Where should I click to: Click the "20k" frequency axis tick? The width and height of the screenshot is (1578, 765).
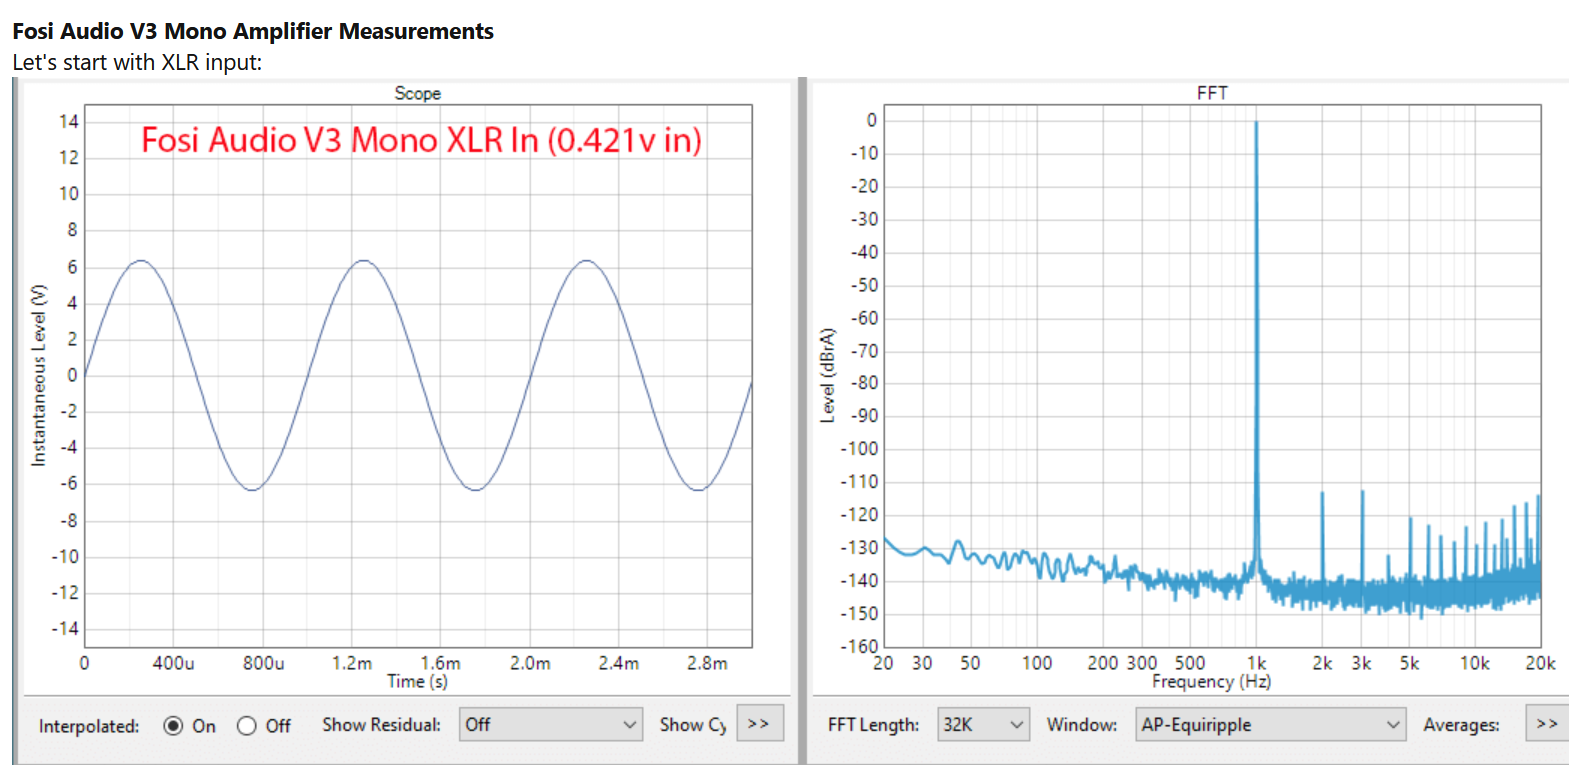tap(1541, 663)
